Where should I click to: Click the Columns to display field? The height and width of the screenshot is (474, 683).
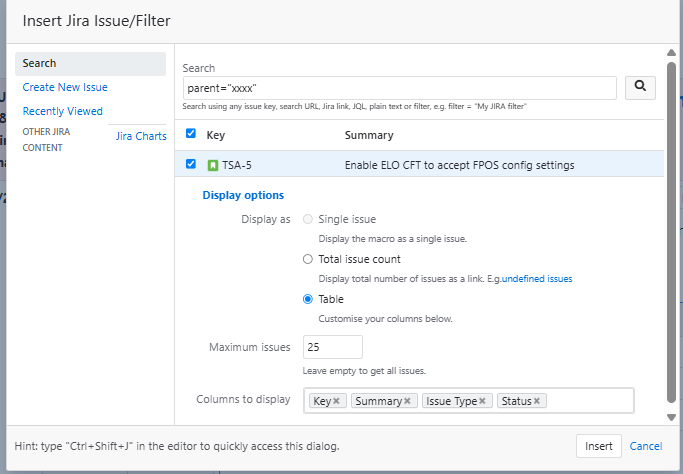469,400
